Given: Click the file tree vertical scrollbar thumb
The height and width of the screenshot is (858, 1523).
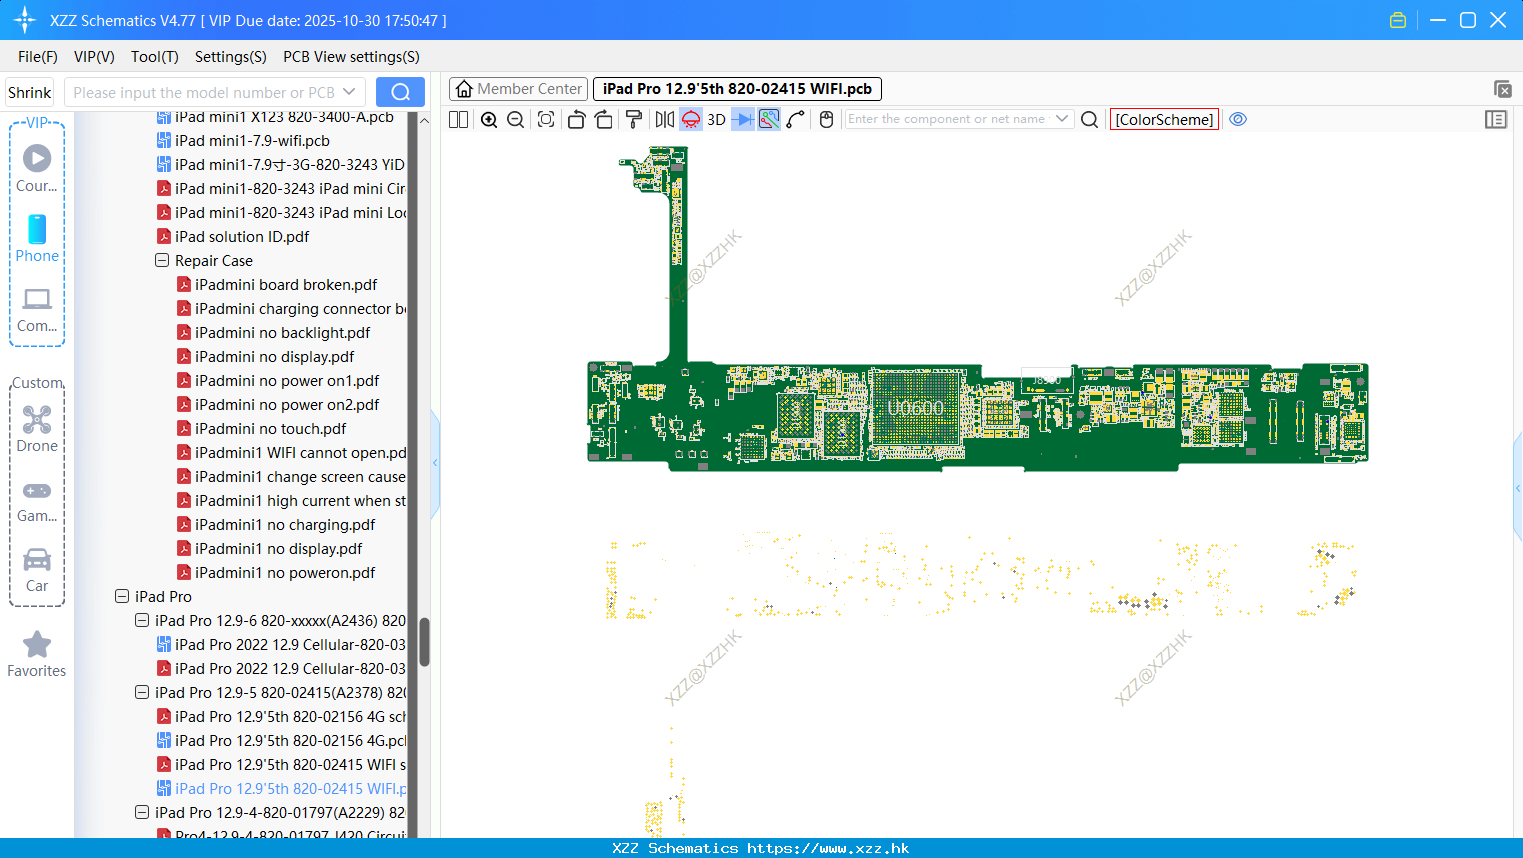Looking at the screenshot, I should click(424, 642).
